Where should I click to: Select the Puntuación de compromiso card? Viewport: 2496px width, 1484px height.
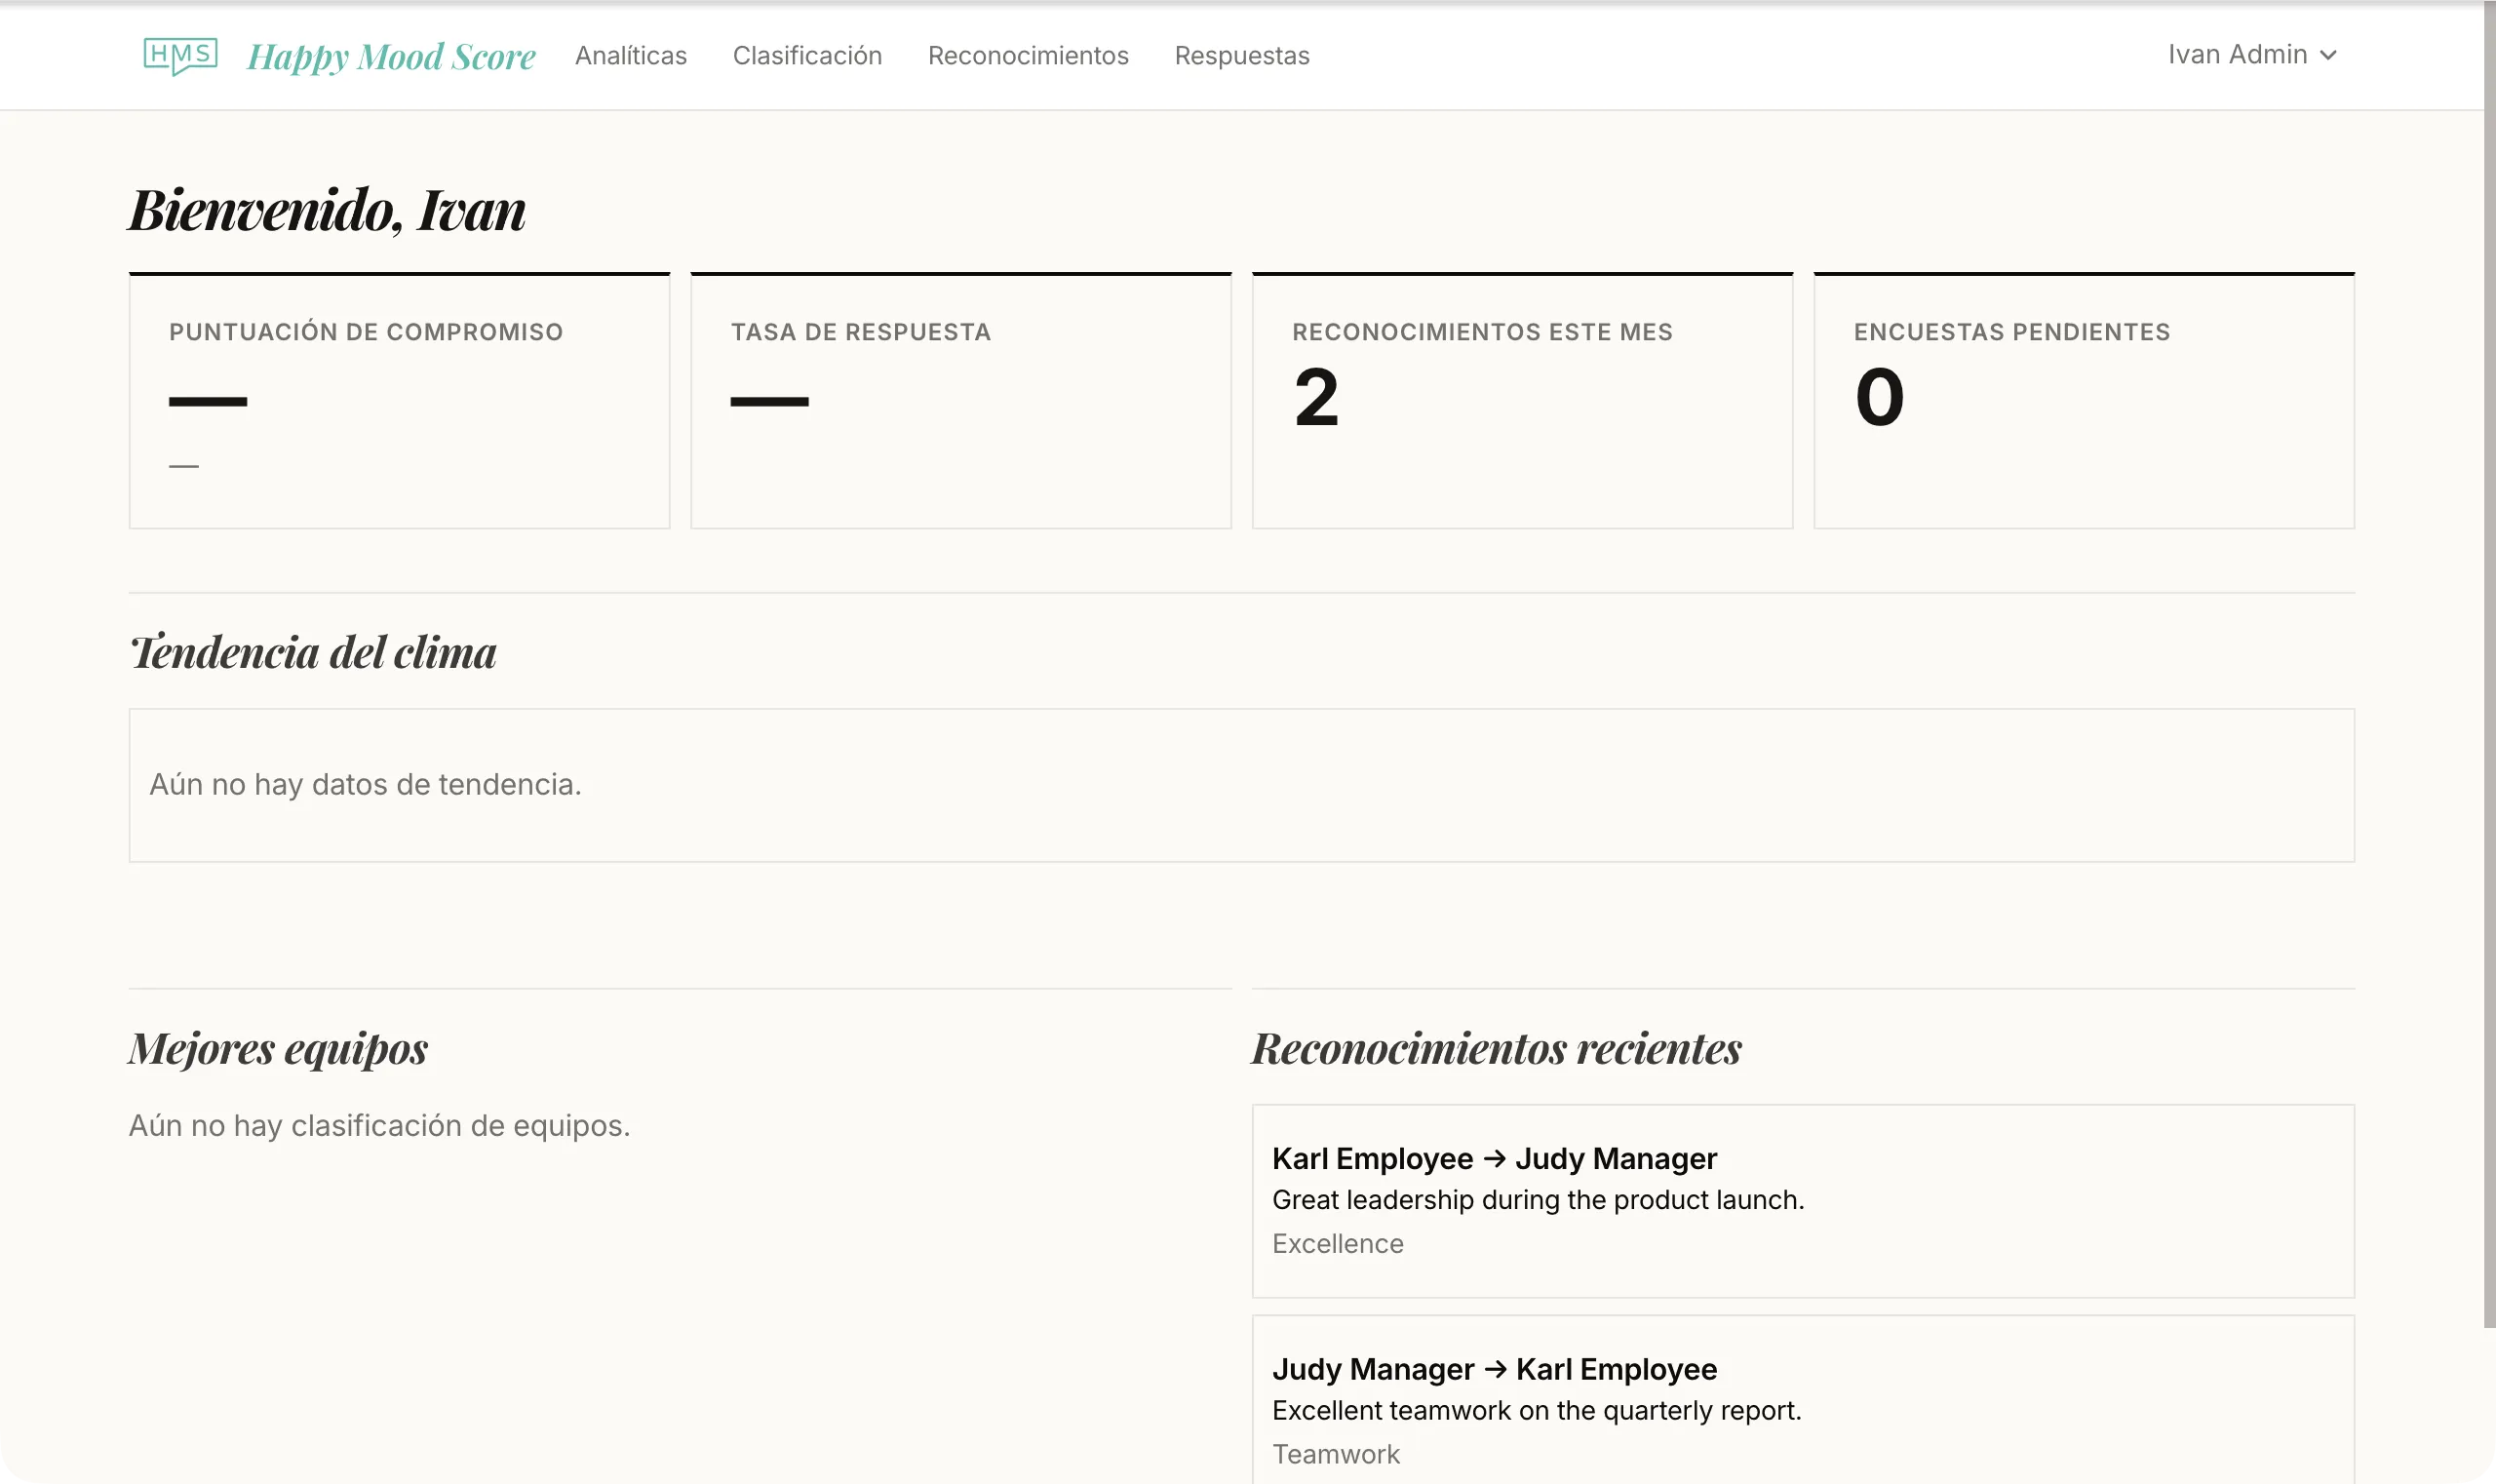[x=399, y=400]
